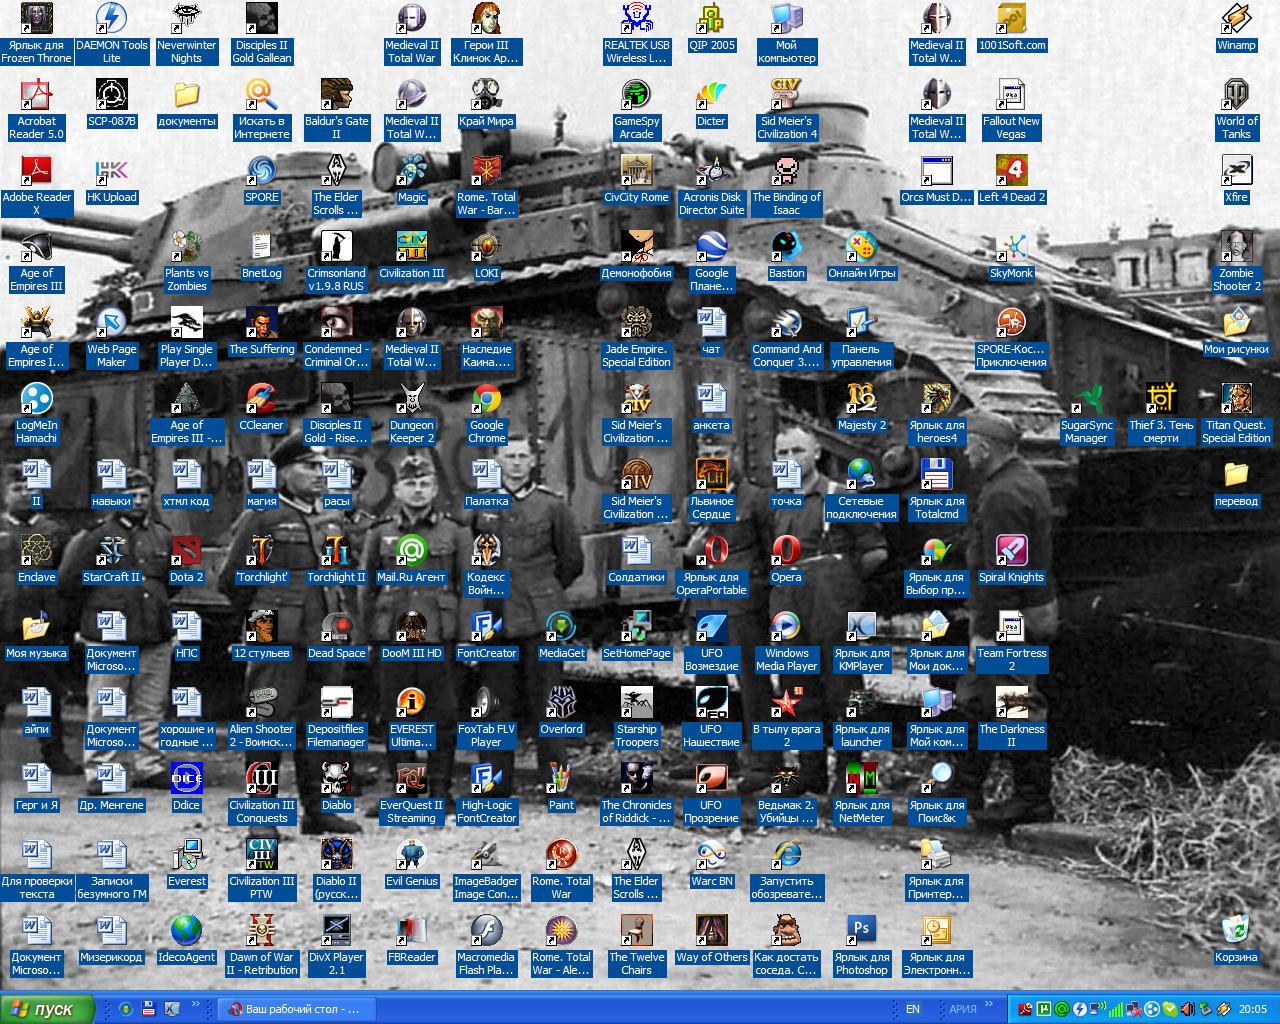Viewport: 1280px width, 1024px height.
Task: Launch the Mail.Ru Агент icon
Action: point(411,559)
